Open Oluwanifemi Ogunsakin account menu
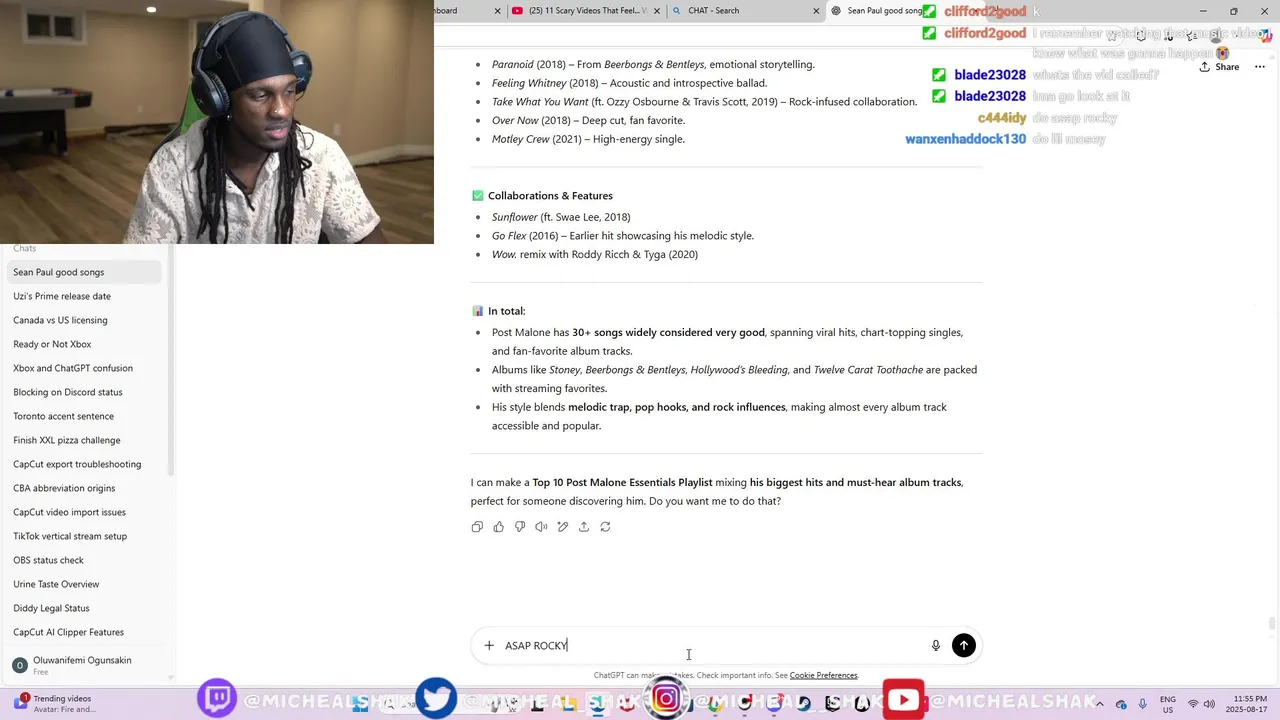The image size is (1280, 720). click(85, 665)
